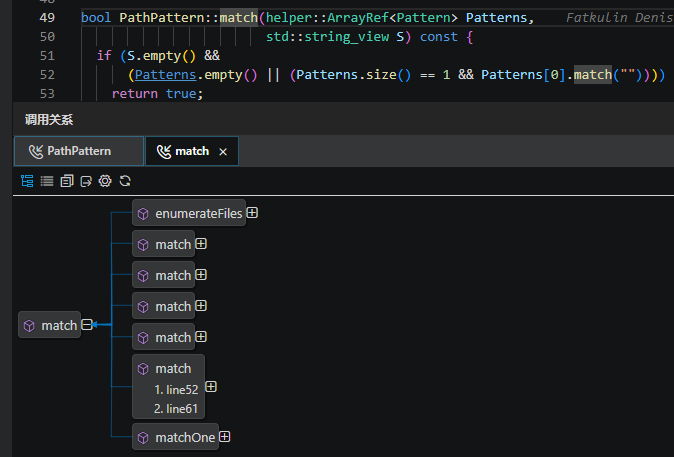Image resolution: width=674 pixels, height=457 pixels.
Task: Select the enumerateFiles caller node
Action: click(x=189, y=213)
